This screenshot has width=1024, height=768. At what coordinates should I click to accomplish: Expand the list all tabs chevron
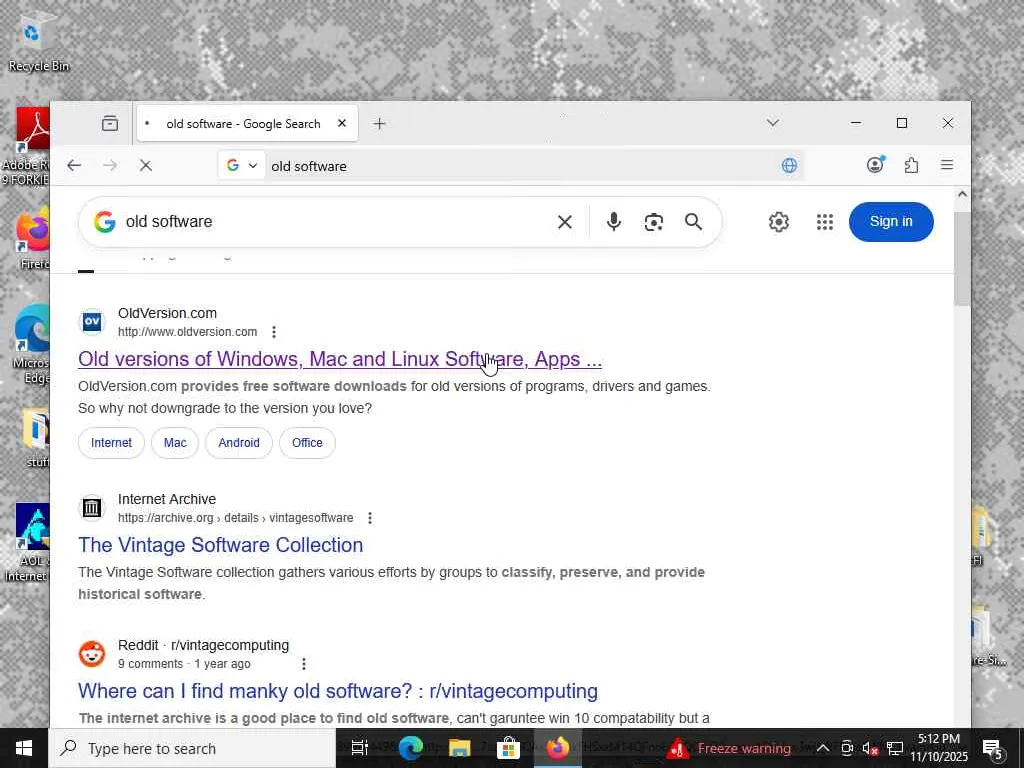pyautogui.click(x=773, y=123)
